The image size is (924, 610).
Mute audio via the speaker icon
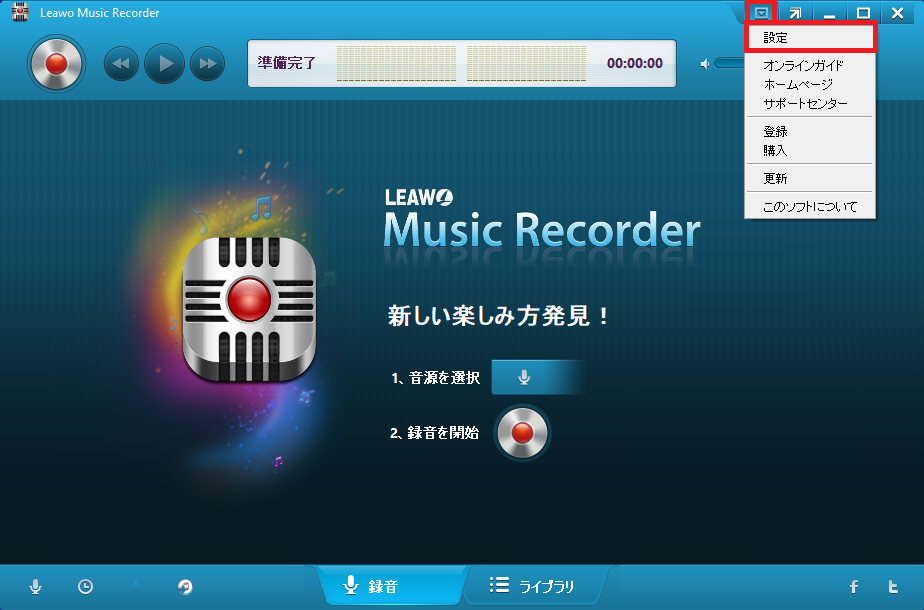pos(705,64)
